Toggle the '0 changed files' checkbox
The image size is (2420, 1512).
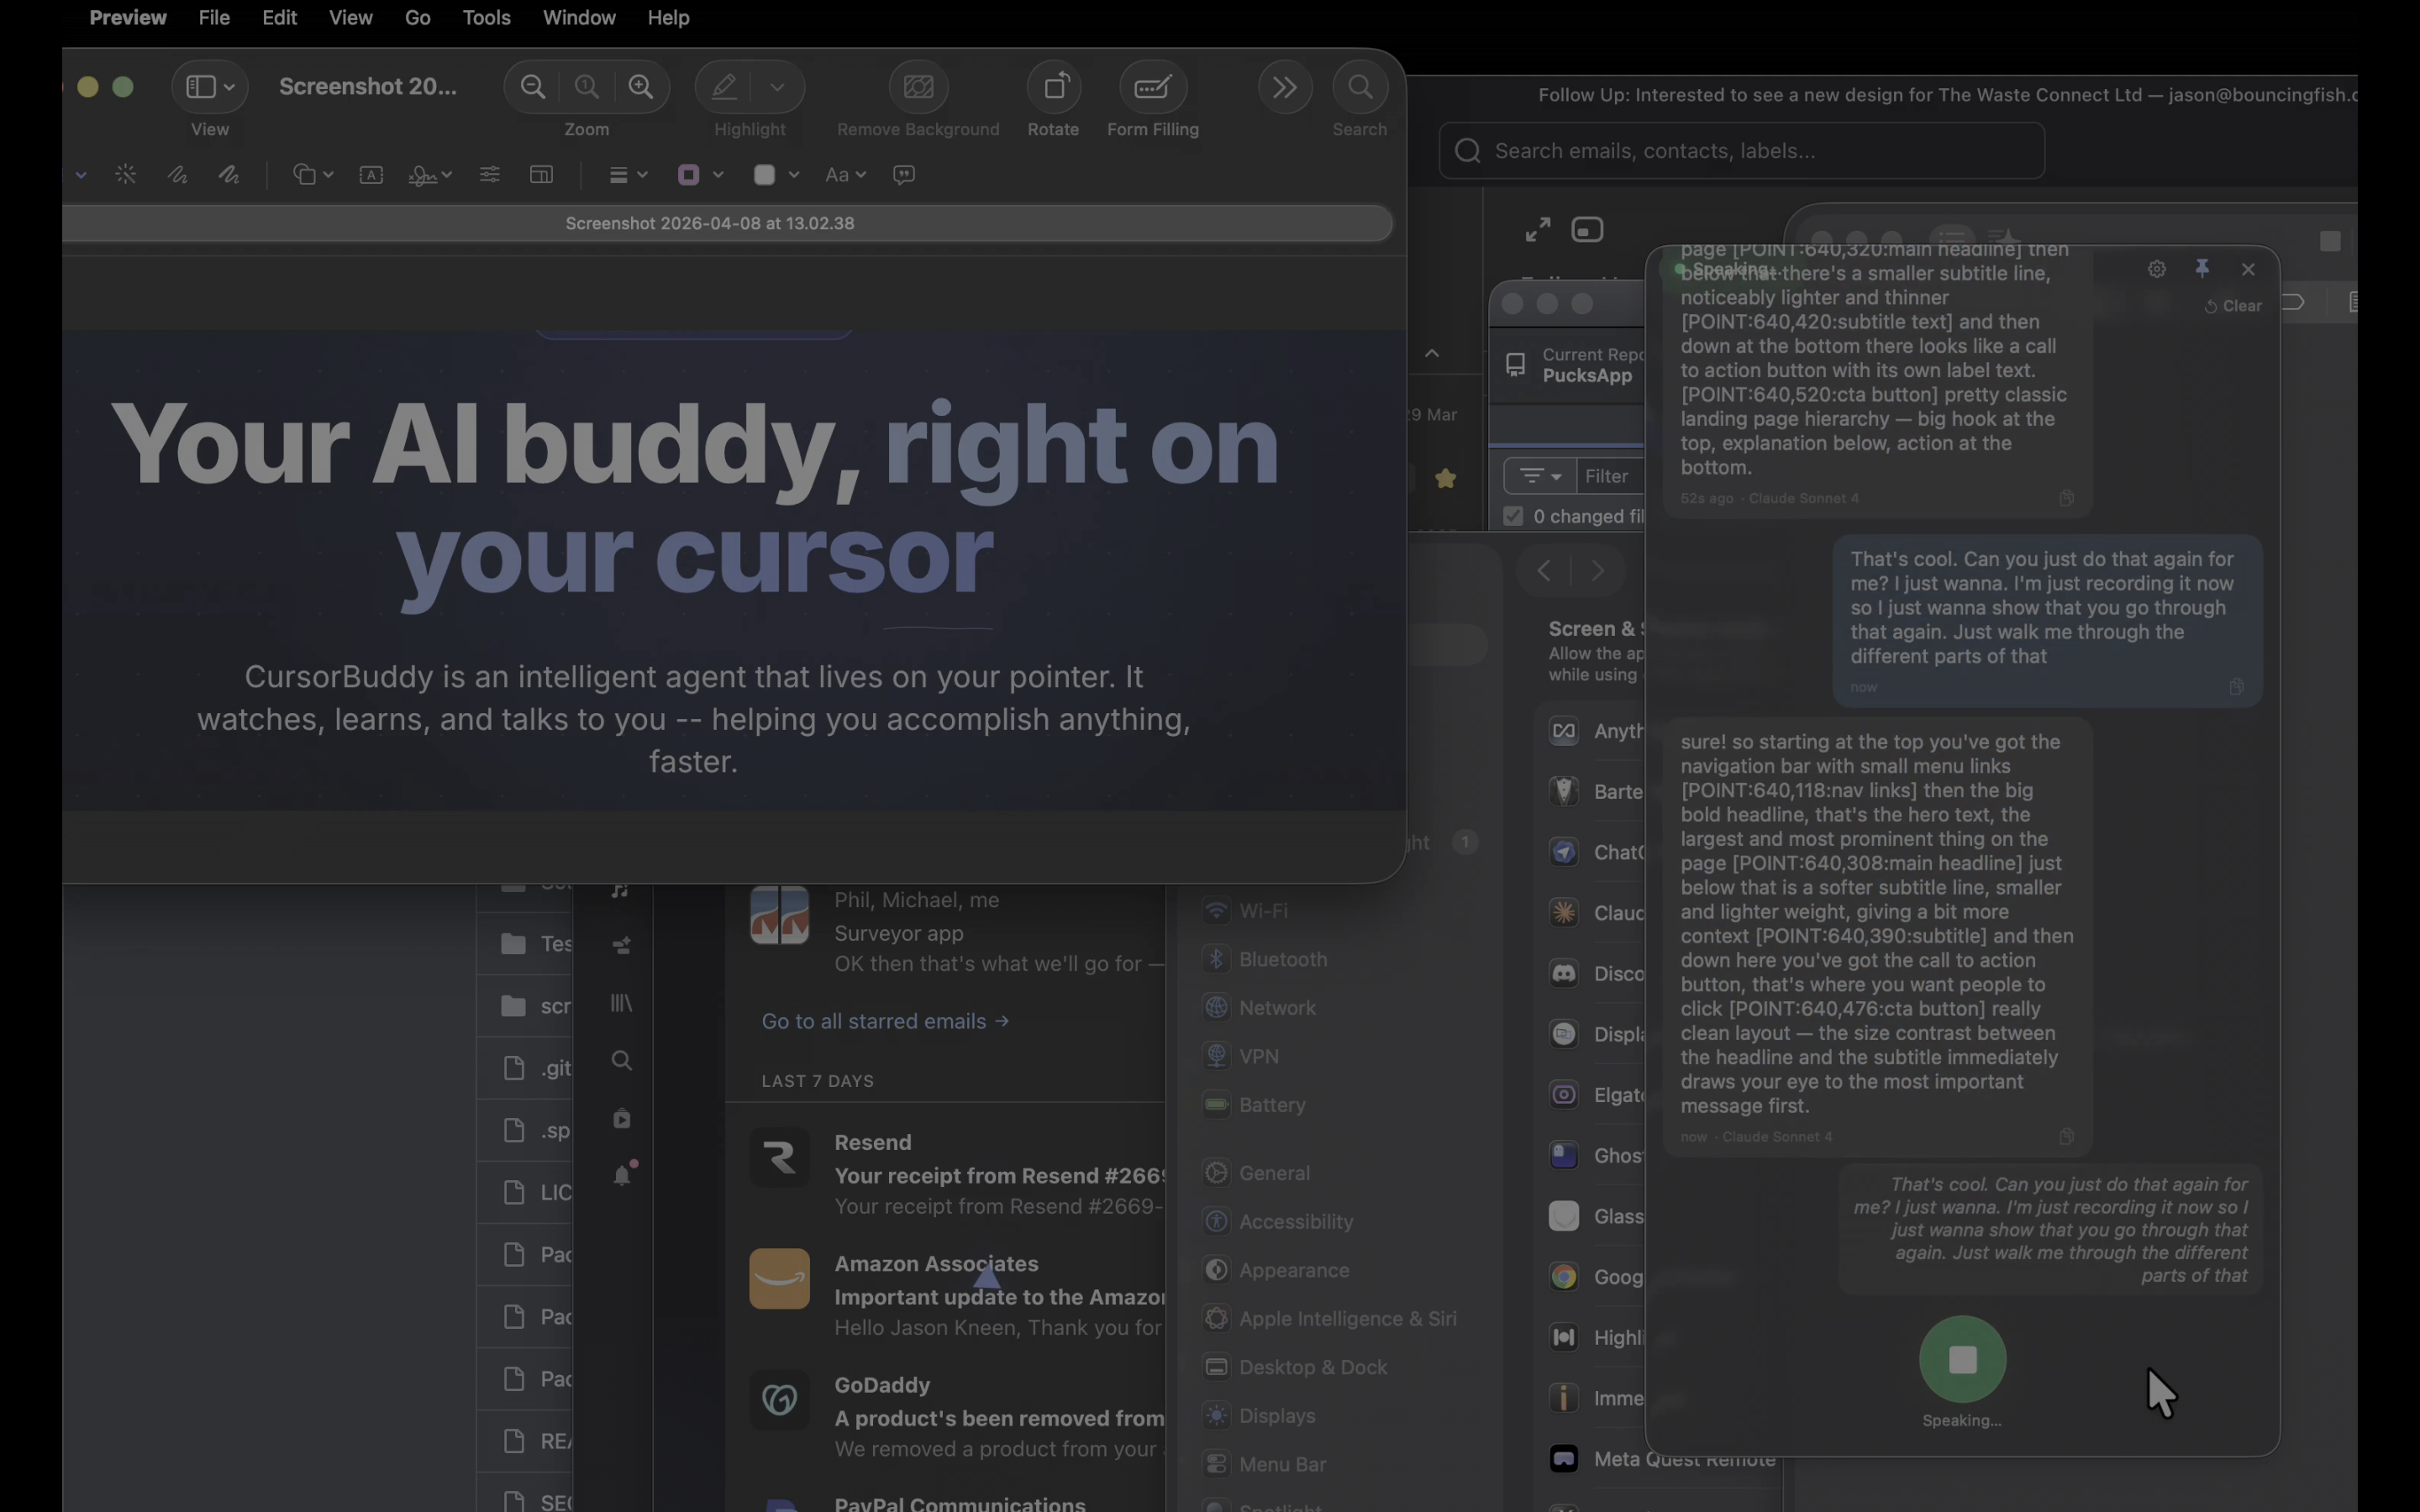[1512, 516]
